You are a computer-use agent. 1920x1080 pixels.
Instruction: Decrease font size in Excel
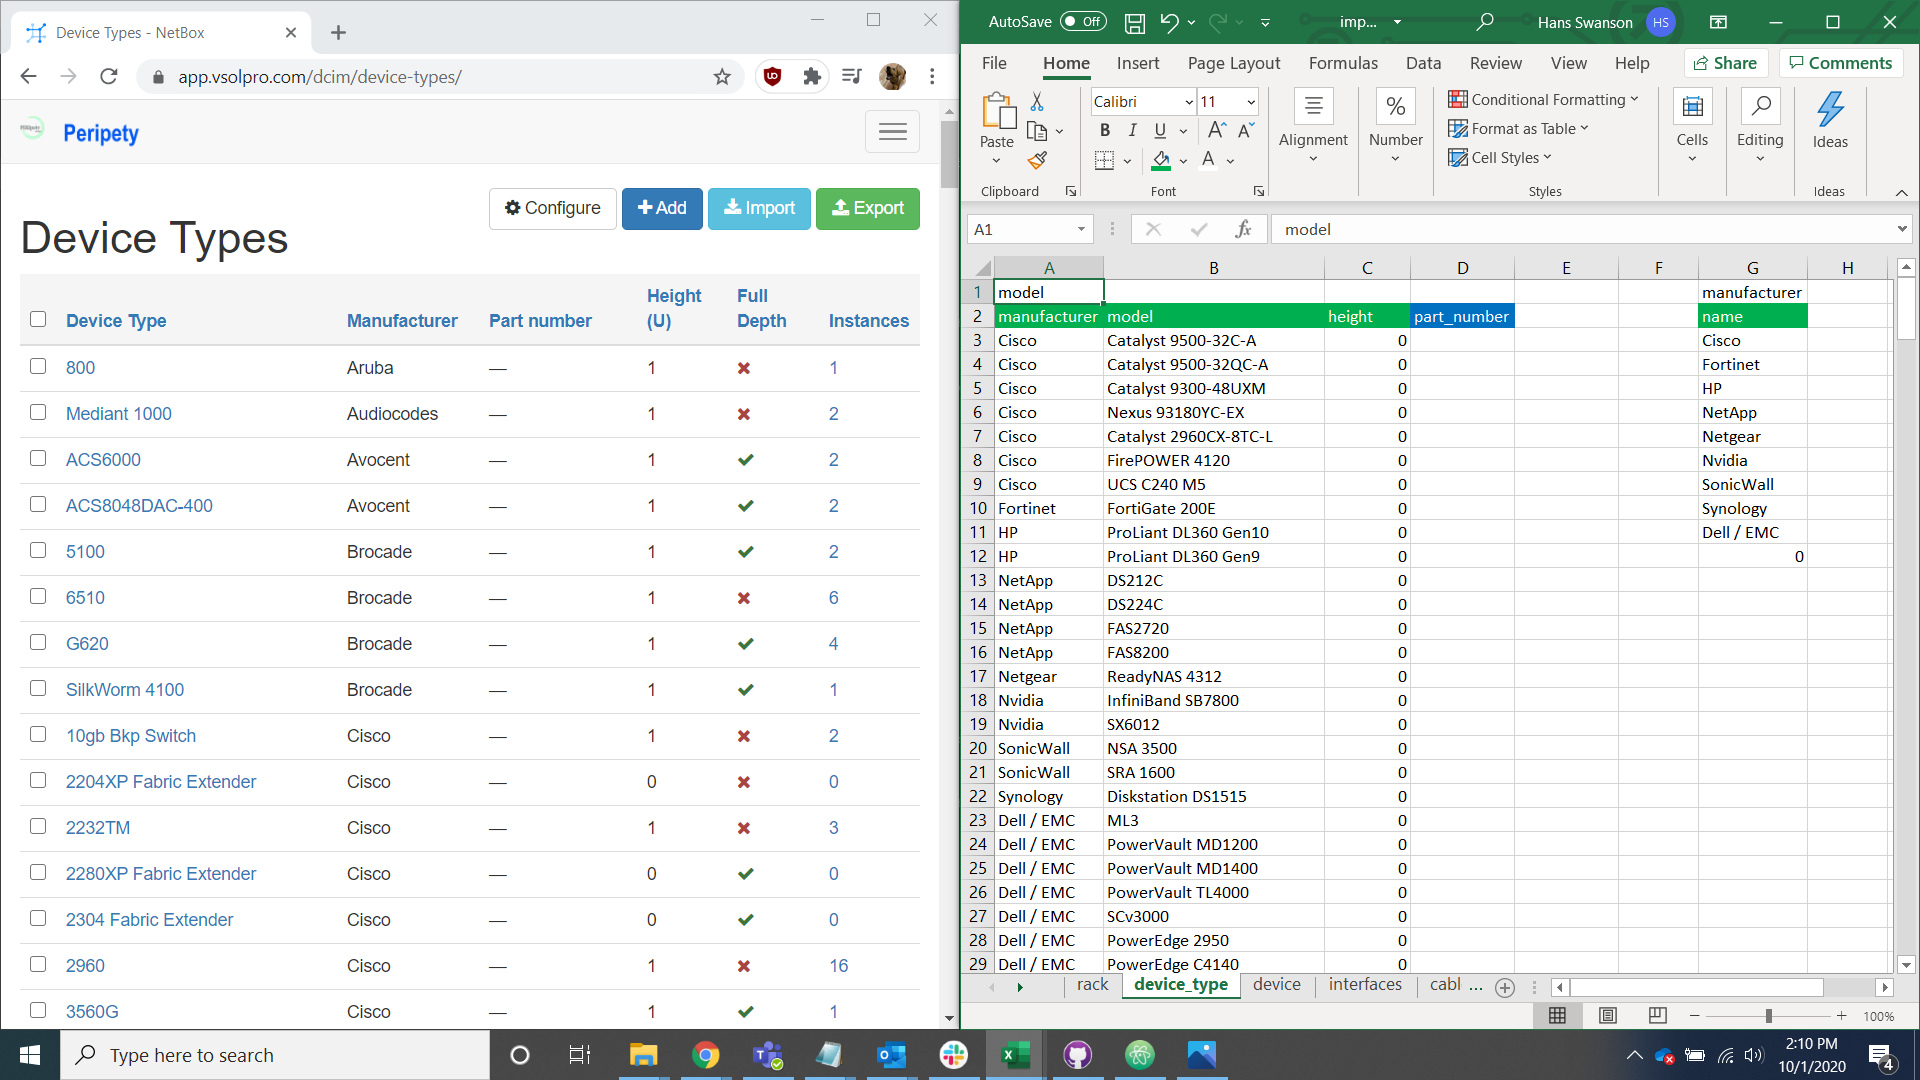pyautogui.click(x=1246, y=130)
